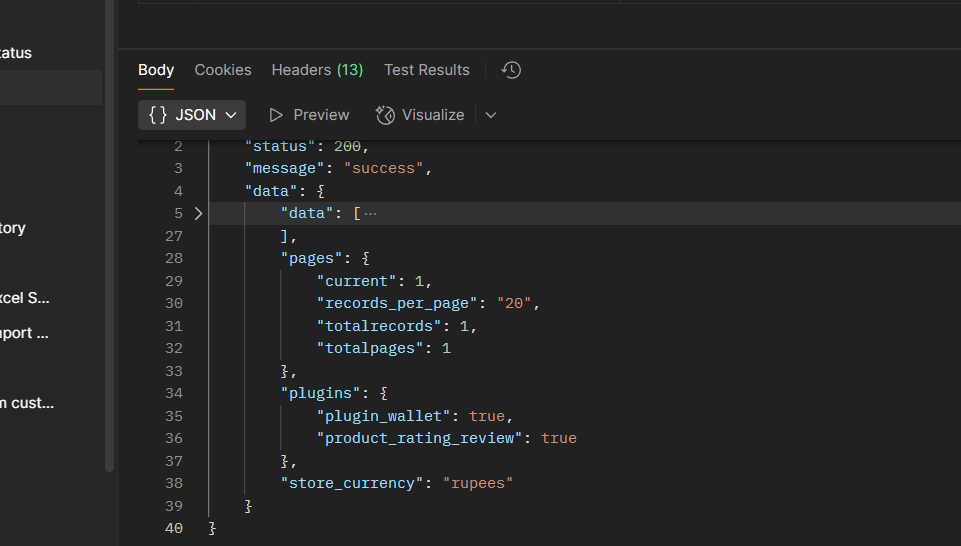
Task: Select the sidebar item ending in "tory"
Action: (13, 229)
